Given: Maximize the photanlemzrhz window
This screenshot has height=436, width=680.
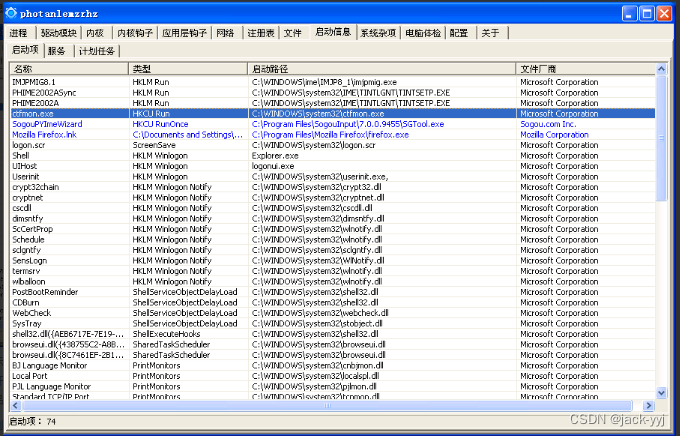Looking at the screenshot, I should point(647,13).
